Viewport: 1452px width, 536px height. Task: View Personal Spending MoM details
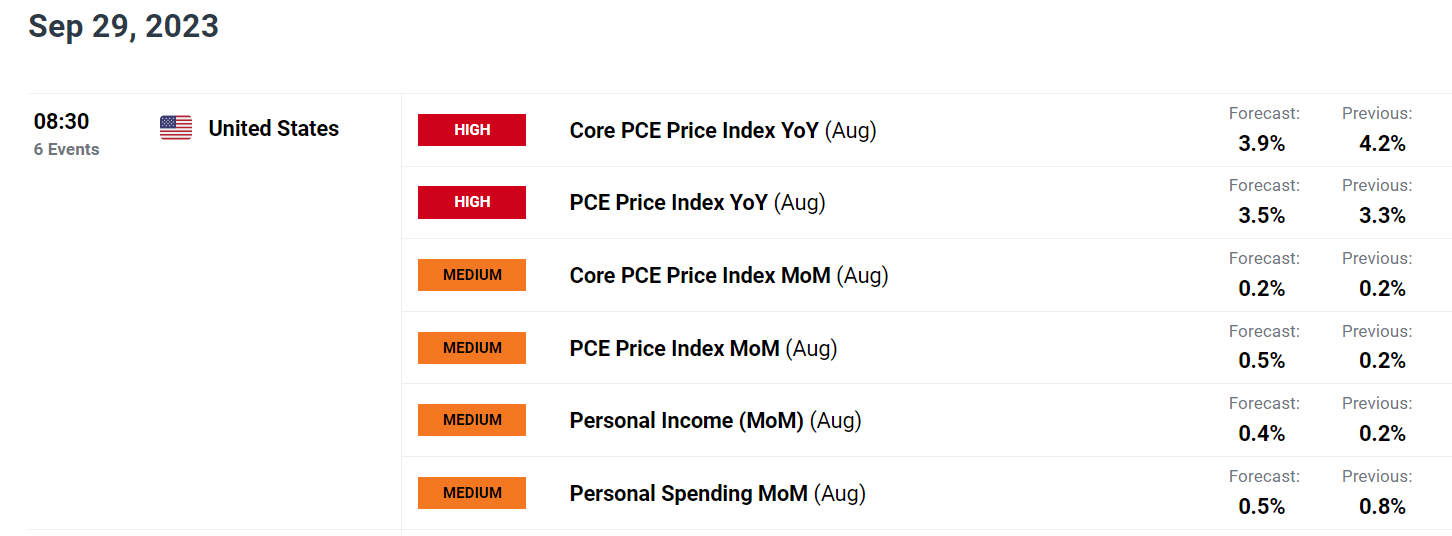click(x=717, y=493)
